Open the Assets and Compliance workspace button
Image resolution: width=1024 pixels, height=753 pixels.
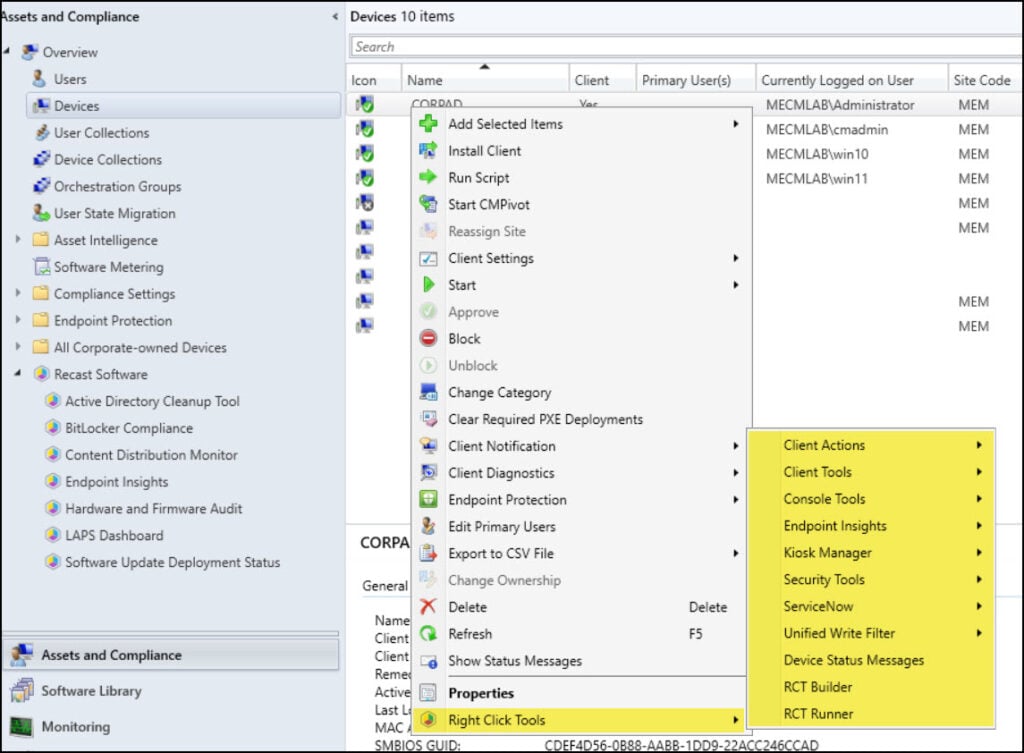(171, 654)
